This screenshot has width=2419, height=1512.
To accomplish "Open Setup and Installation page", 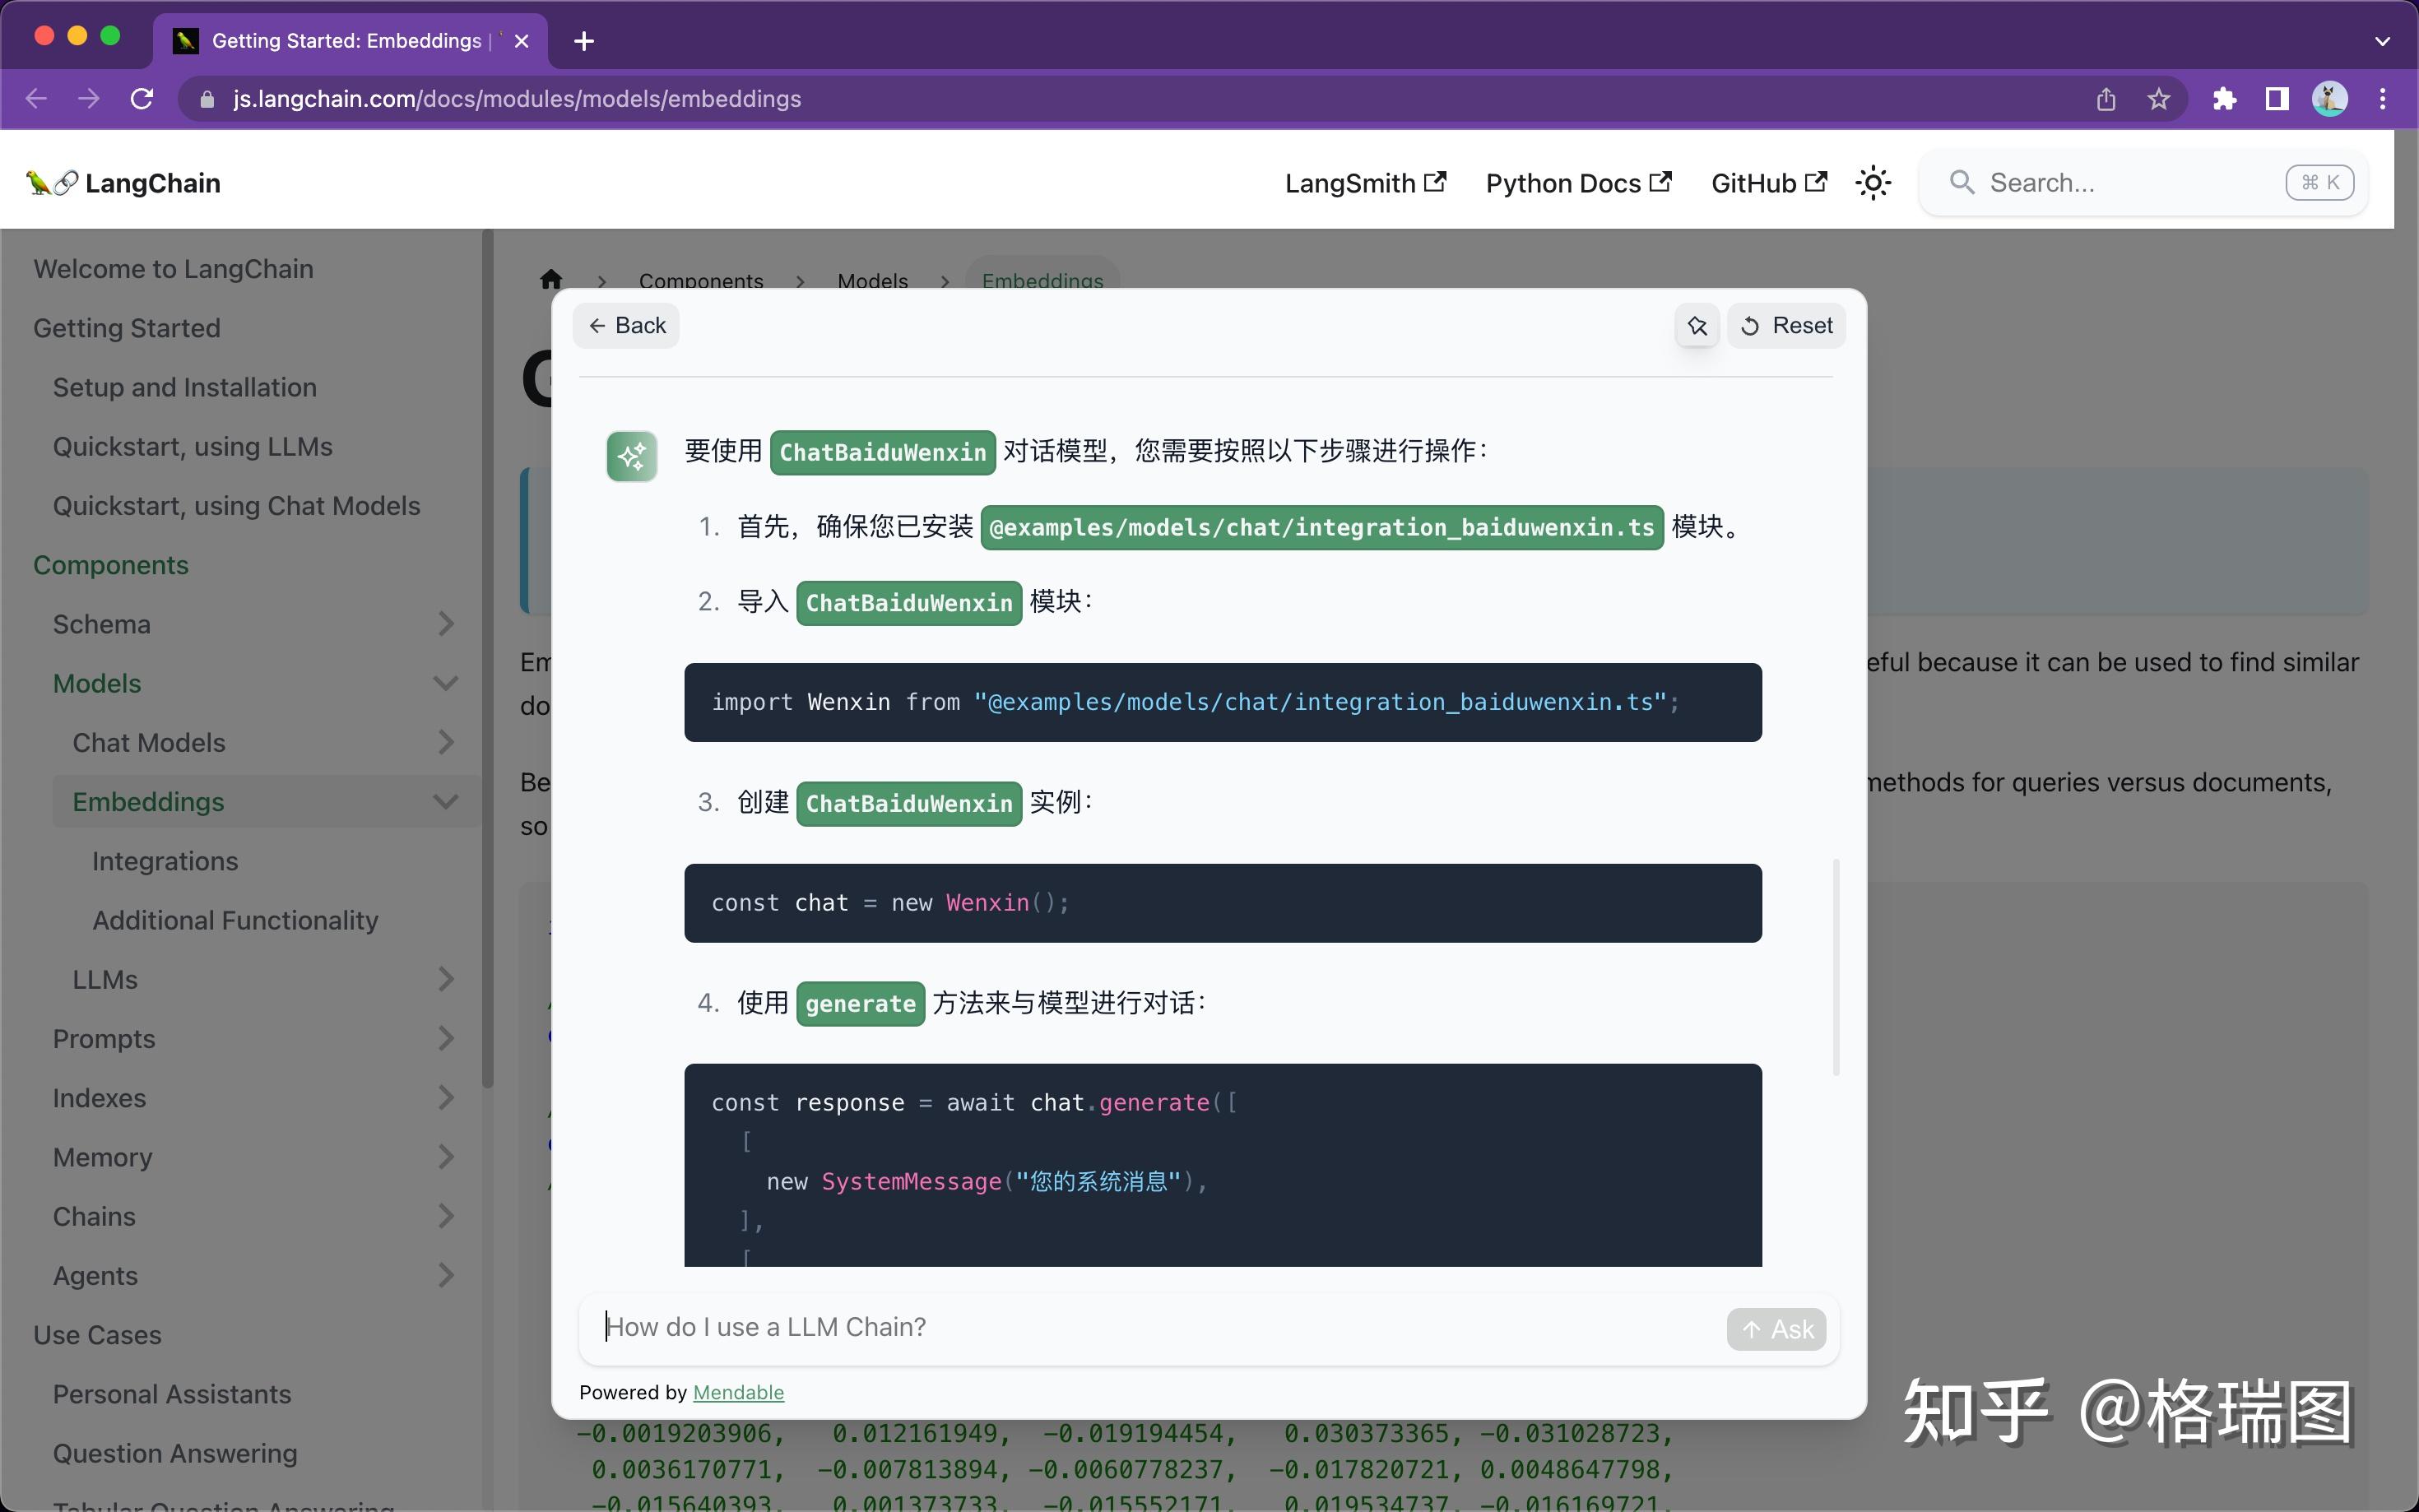I will (185, 387).
